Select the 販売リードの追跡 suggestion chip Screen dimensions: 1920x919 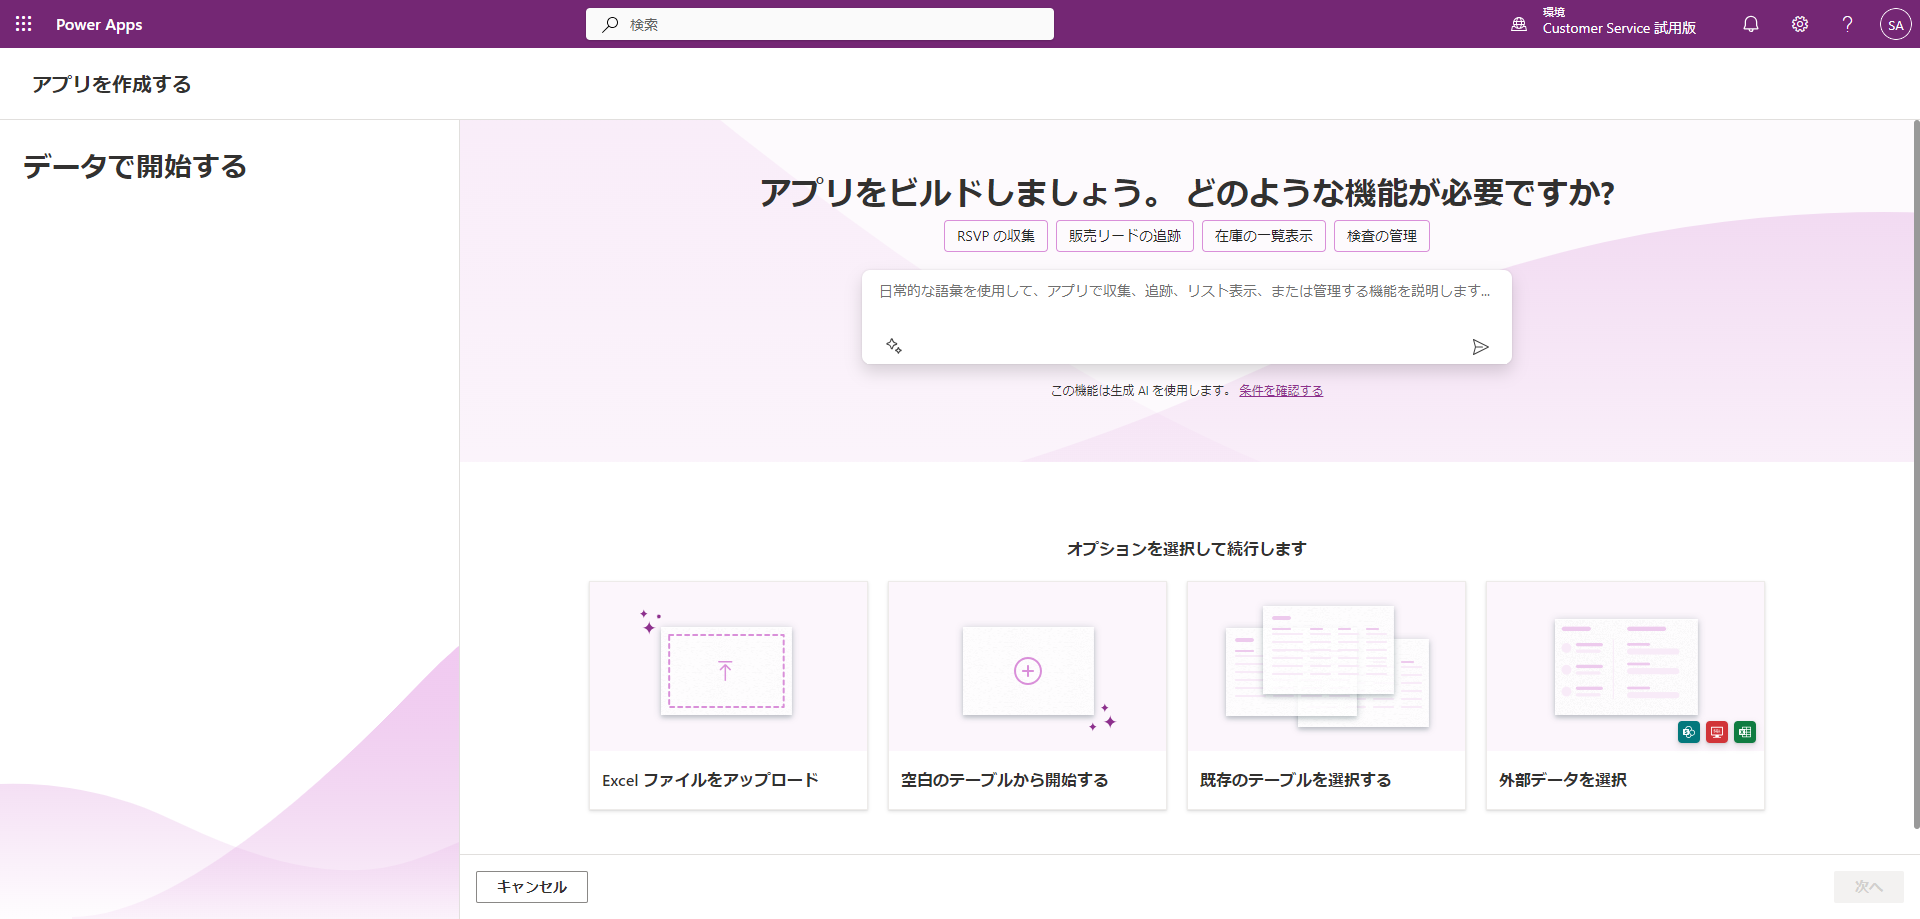pyautogui.click(x=1124, y=236)
